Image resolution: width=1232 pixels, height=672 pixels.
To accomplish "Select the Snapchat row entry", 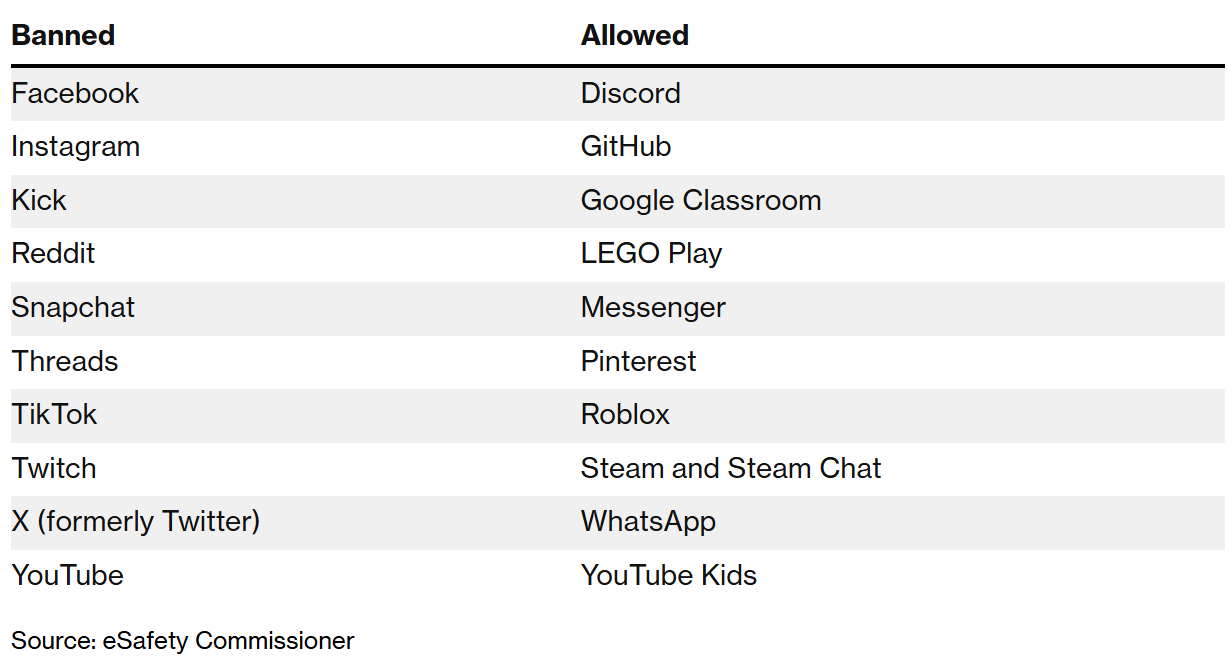I will pos(73,307).
